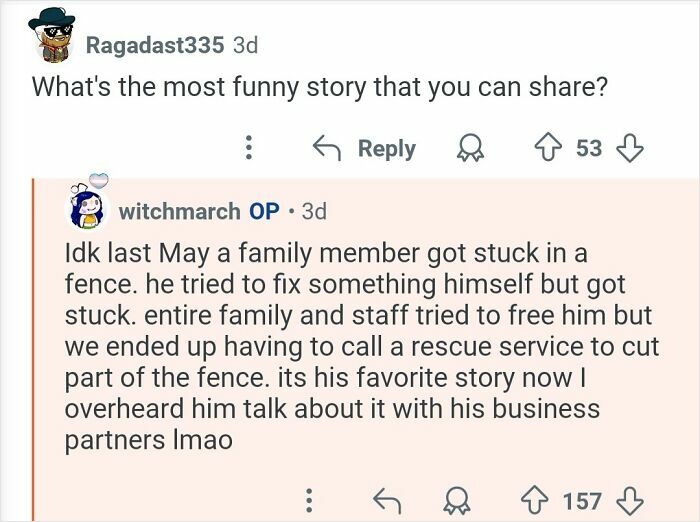Visit the witchmarch user profile link
The image size is (700, 522).
click(179, 211)
